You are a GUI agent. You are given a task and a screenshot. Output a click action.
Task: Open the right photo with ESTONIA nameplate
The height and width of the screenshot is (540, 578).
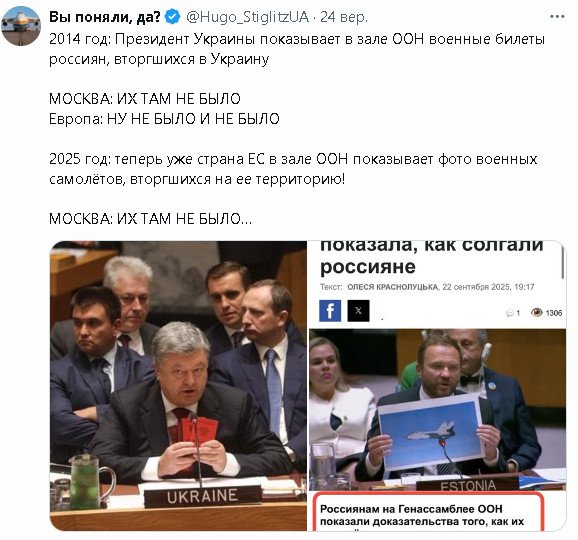[x=437, y=410]
